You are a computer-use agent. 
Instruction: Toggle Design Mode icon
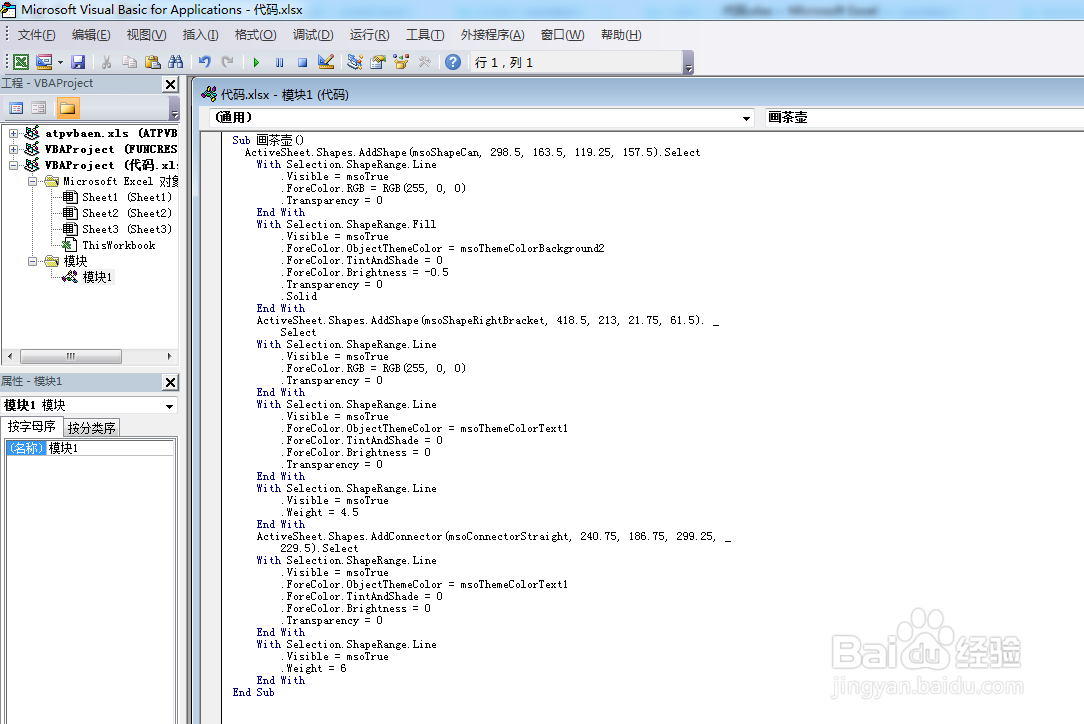click(326, 62)
